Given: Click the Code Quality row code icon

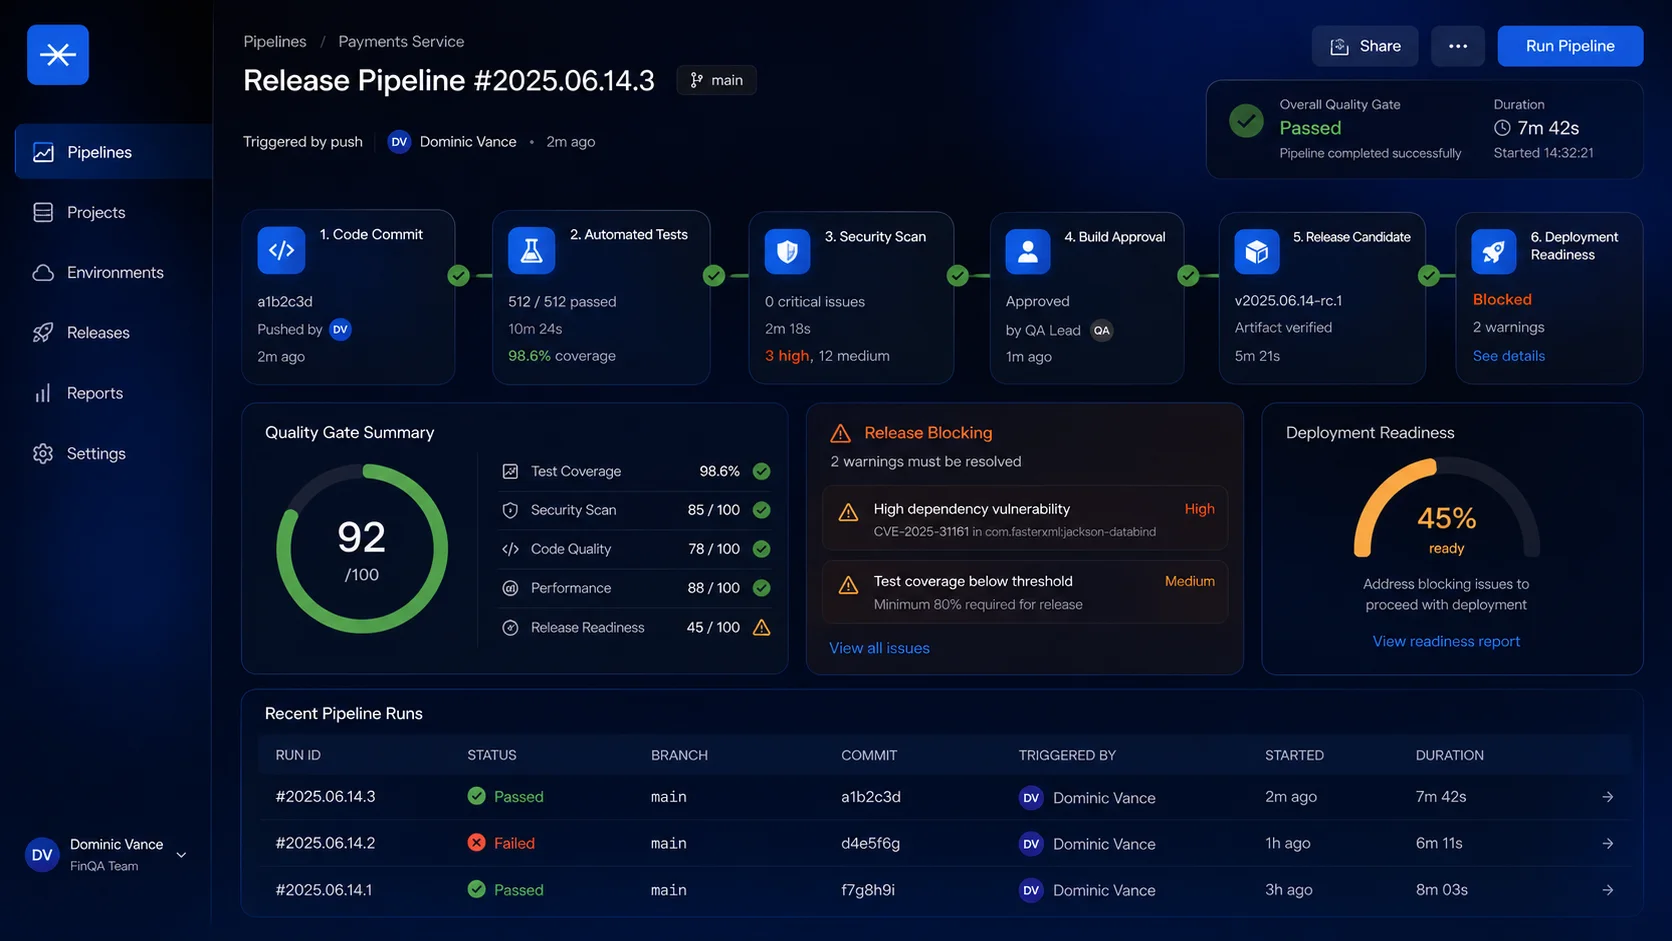Looking at the screenshot, I should pos(510,549).
